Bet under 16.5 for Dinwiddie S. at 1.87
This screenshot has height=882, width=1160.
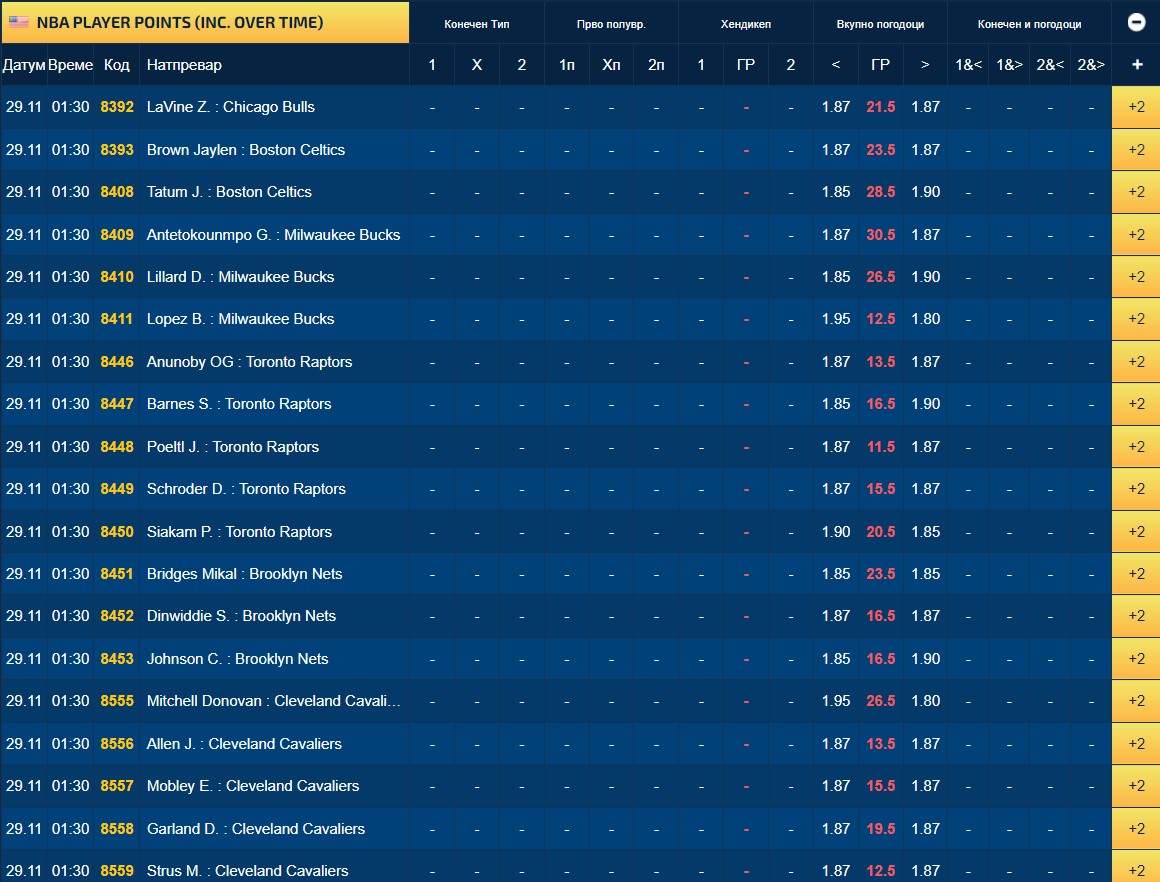point(836,616)
